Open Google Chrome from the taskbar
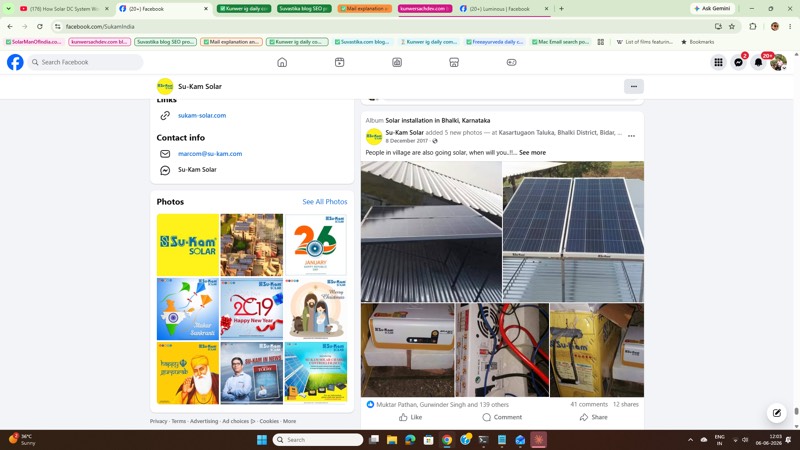Viewport: 800px width, 450px height. 447,440
